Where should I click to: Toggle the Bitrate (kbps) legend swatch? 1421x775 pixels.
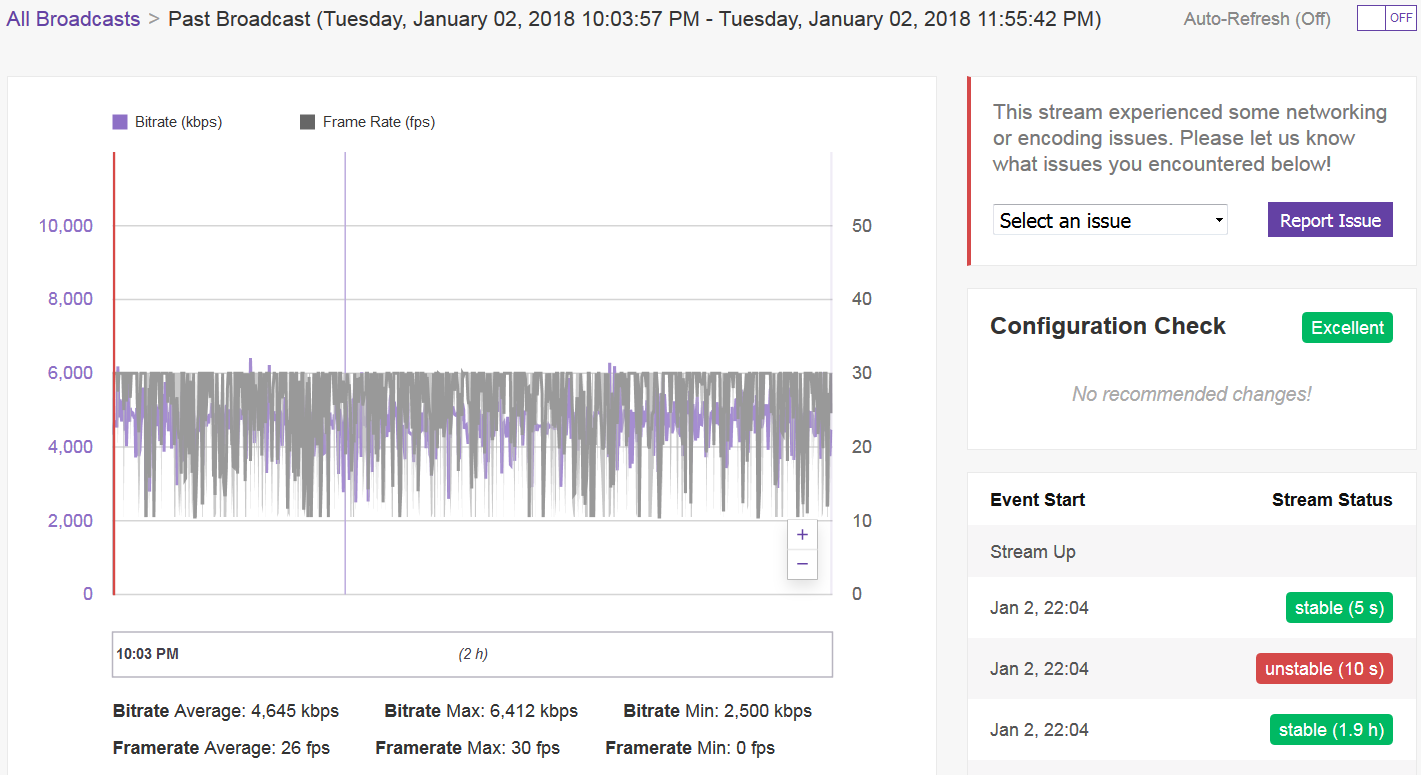pyautogui.click(x=120, y=122)
